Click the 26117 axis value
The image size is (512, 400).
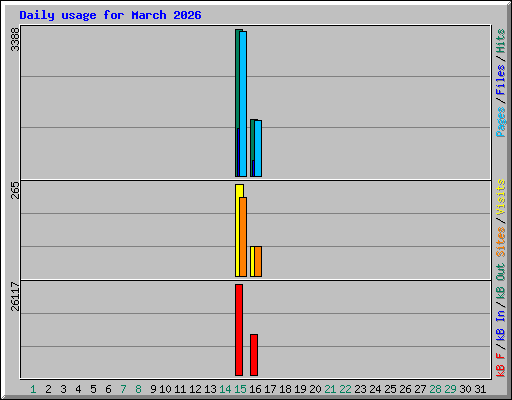[15, 296]
